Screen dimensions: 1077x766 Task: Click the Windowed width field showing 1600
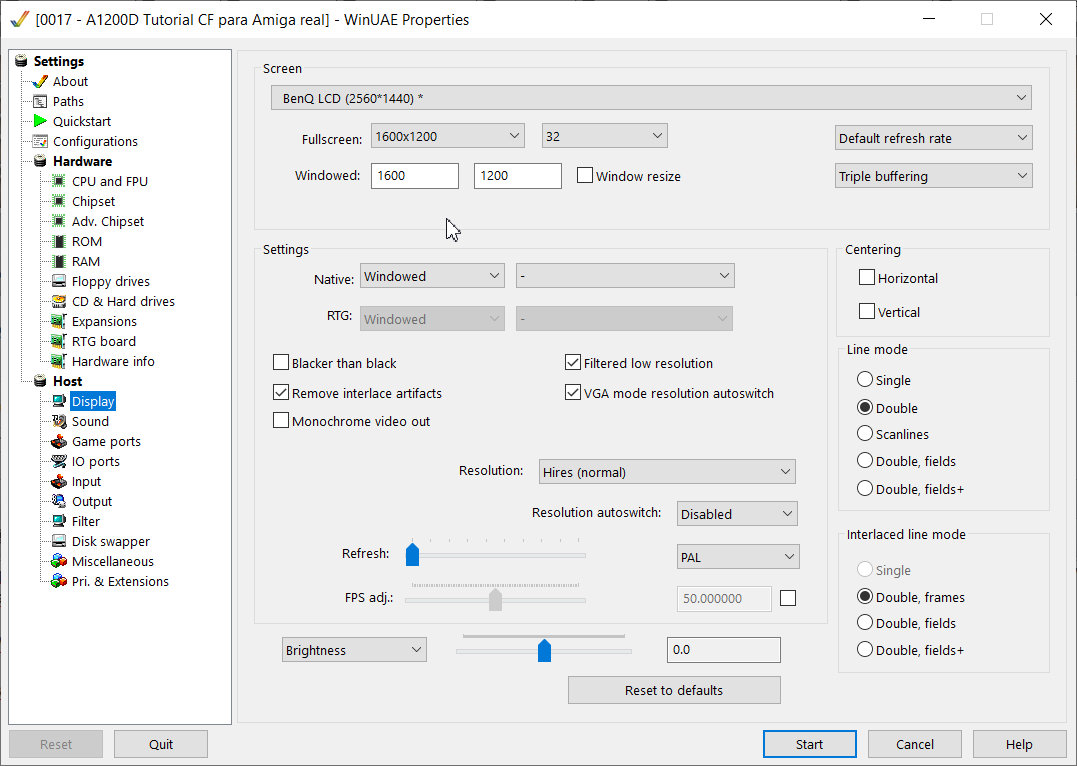(x=415, y=175)
